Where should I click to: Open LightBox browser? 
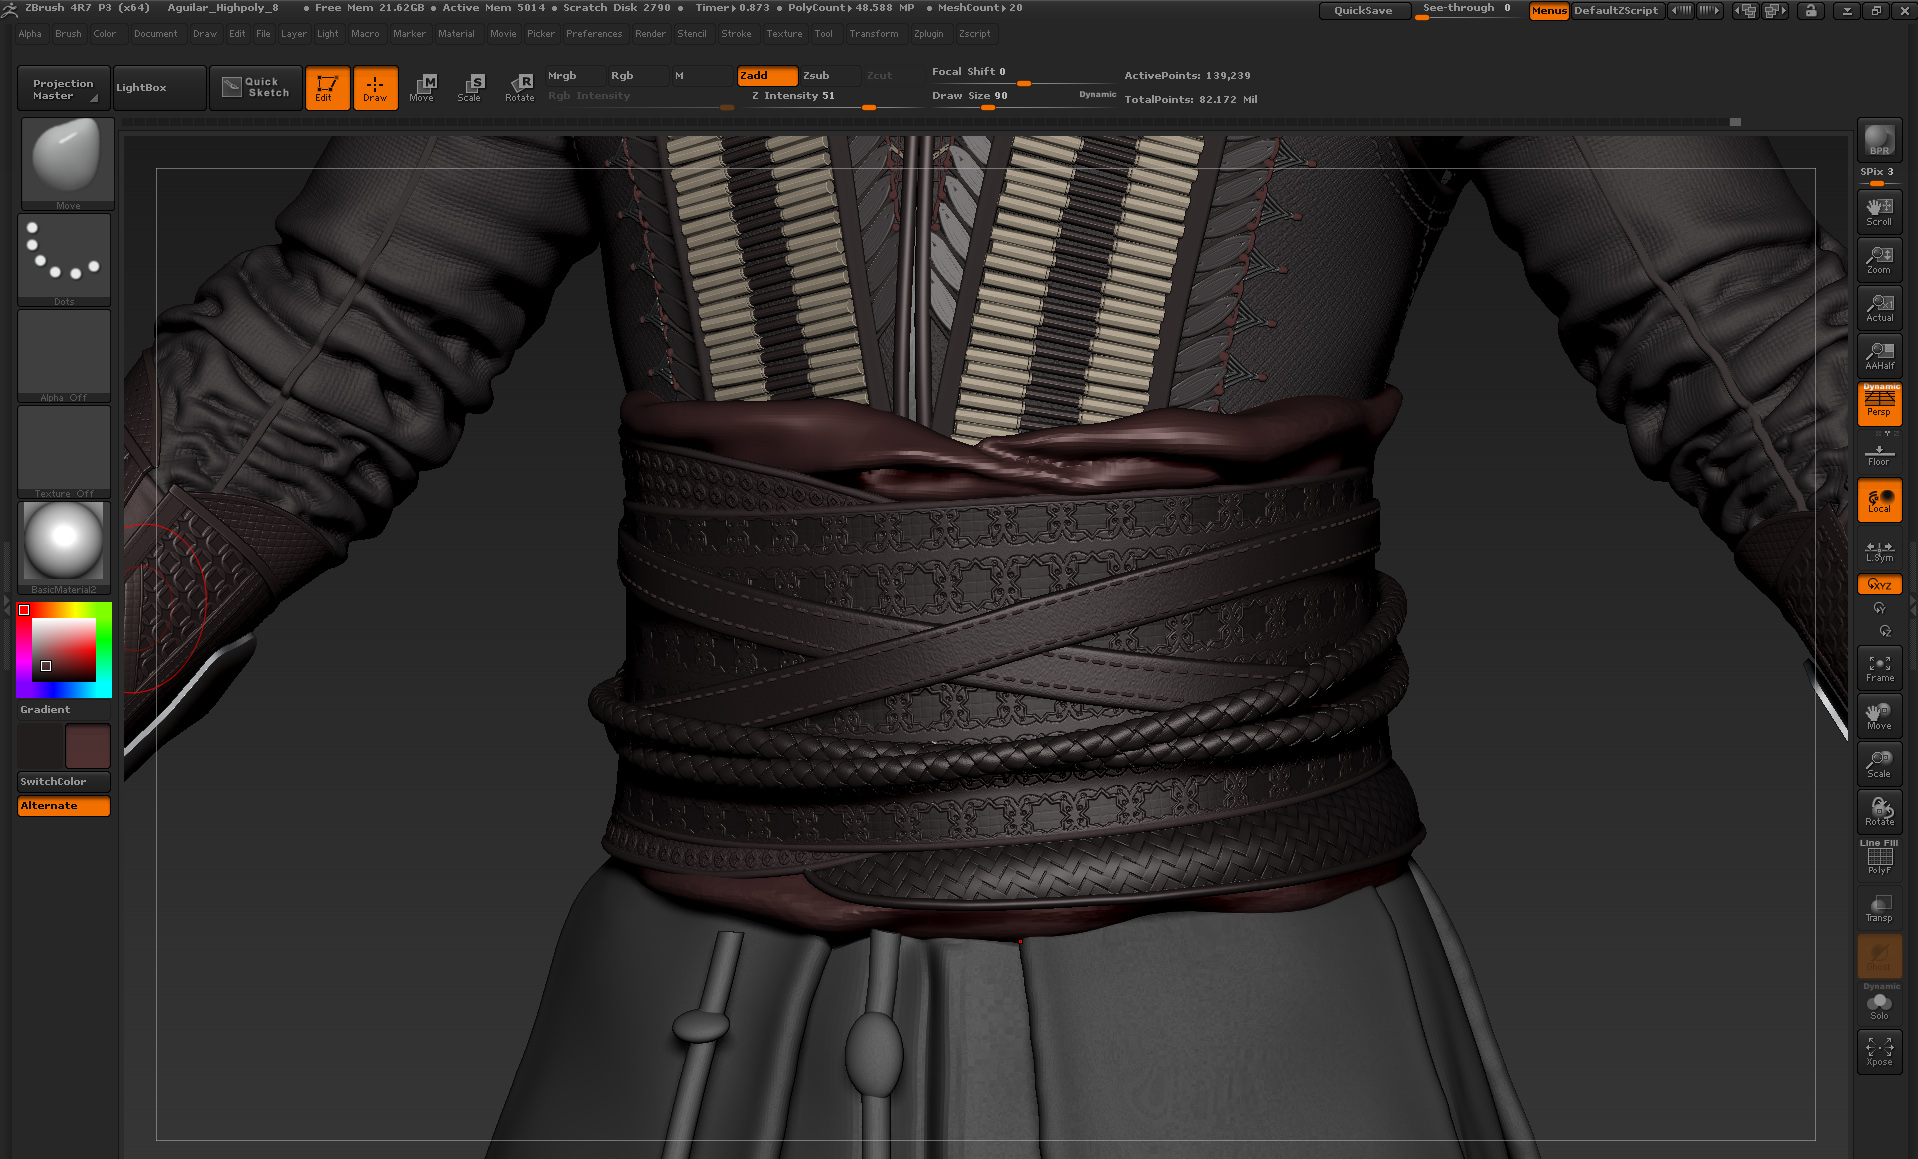coord(159,88)
